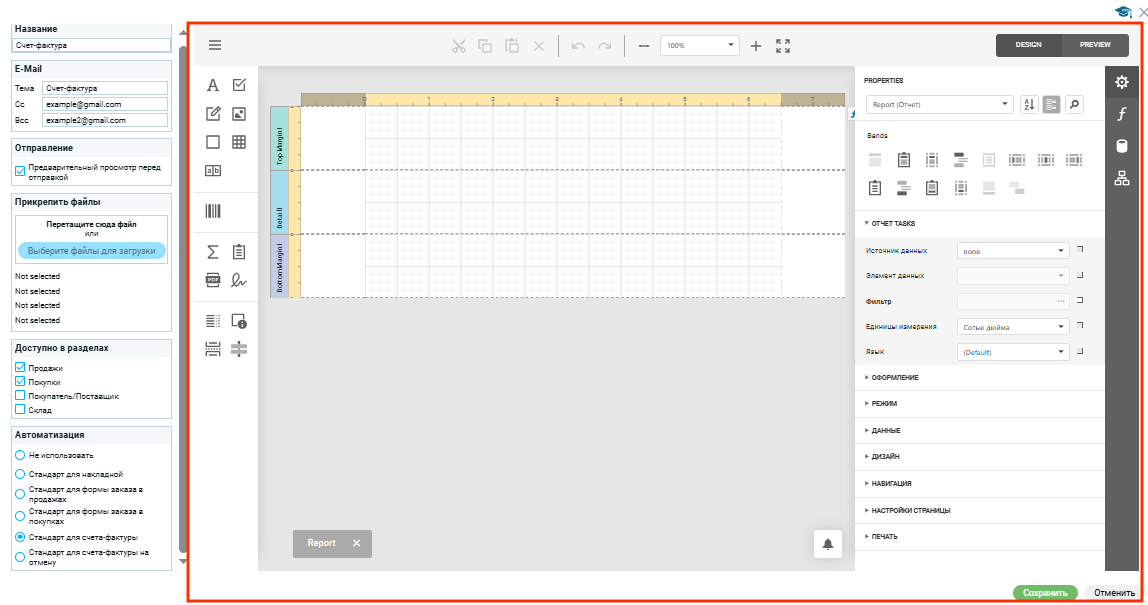Expand the ОФОРМЛЕНИЕ properties section

[x=895, y=378]
